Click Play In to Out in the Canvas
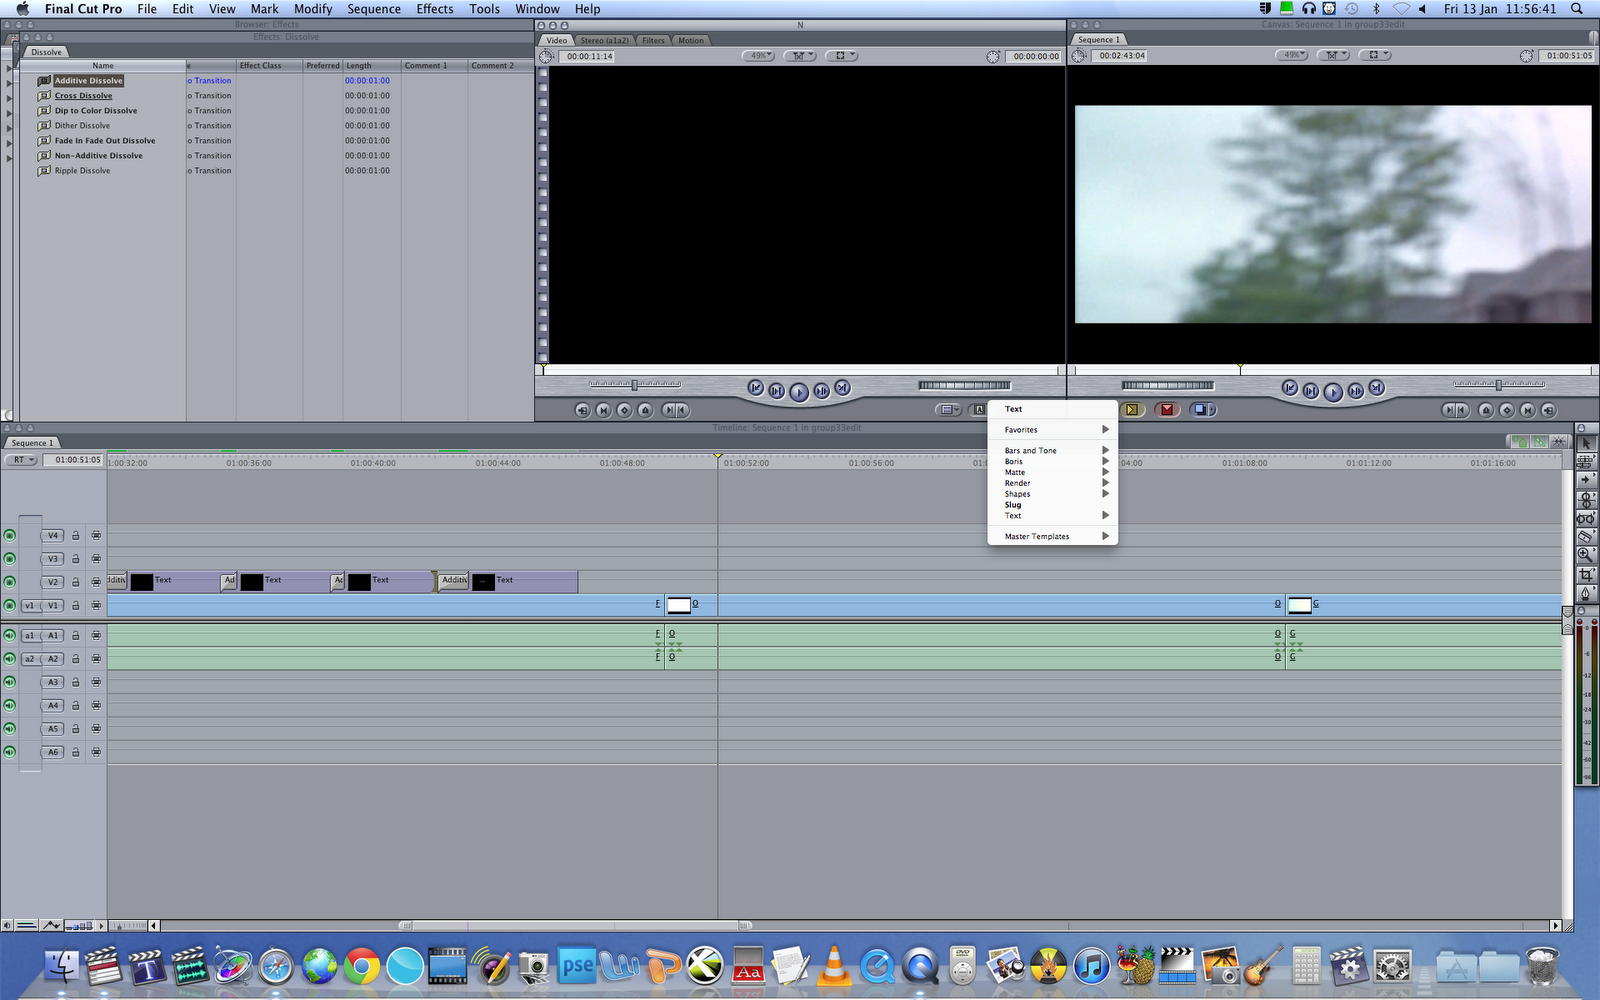 pyautogui.click(x=1311, y=391)
